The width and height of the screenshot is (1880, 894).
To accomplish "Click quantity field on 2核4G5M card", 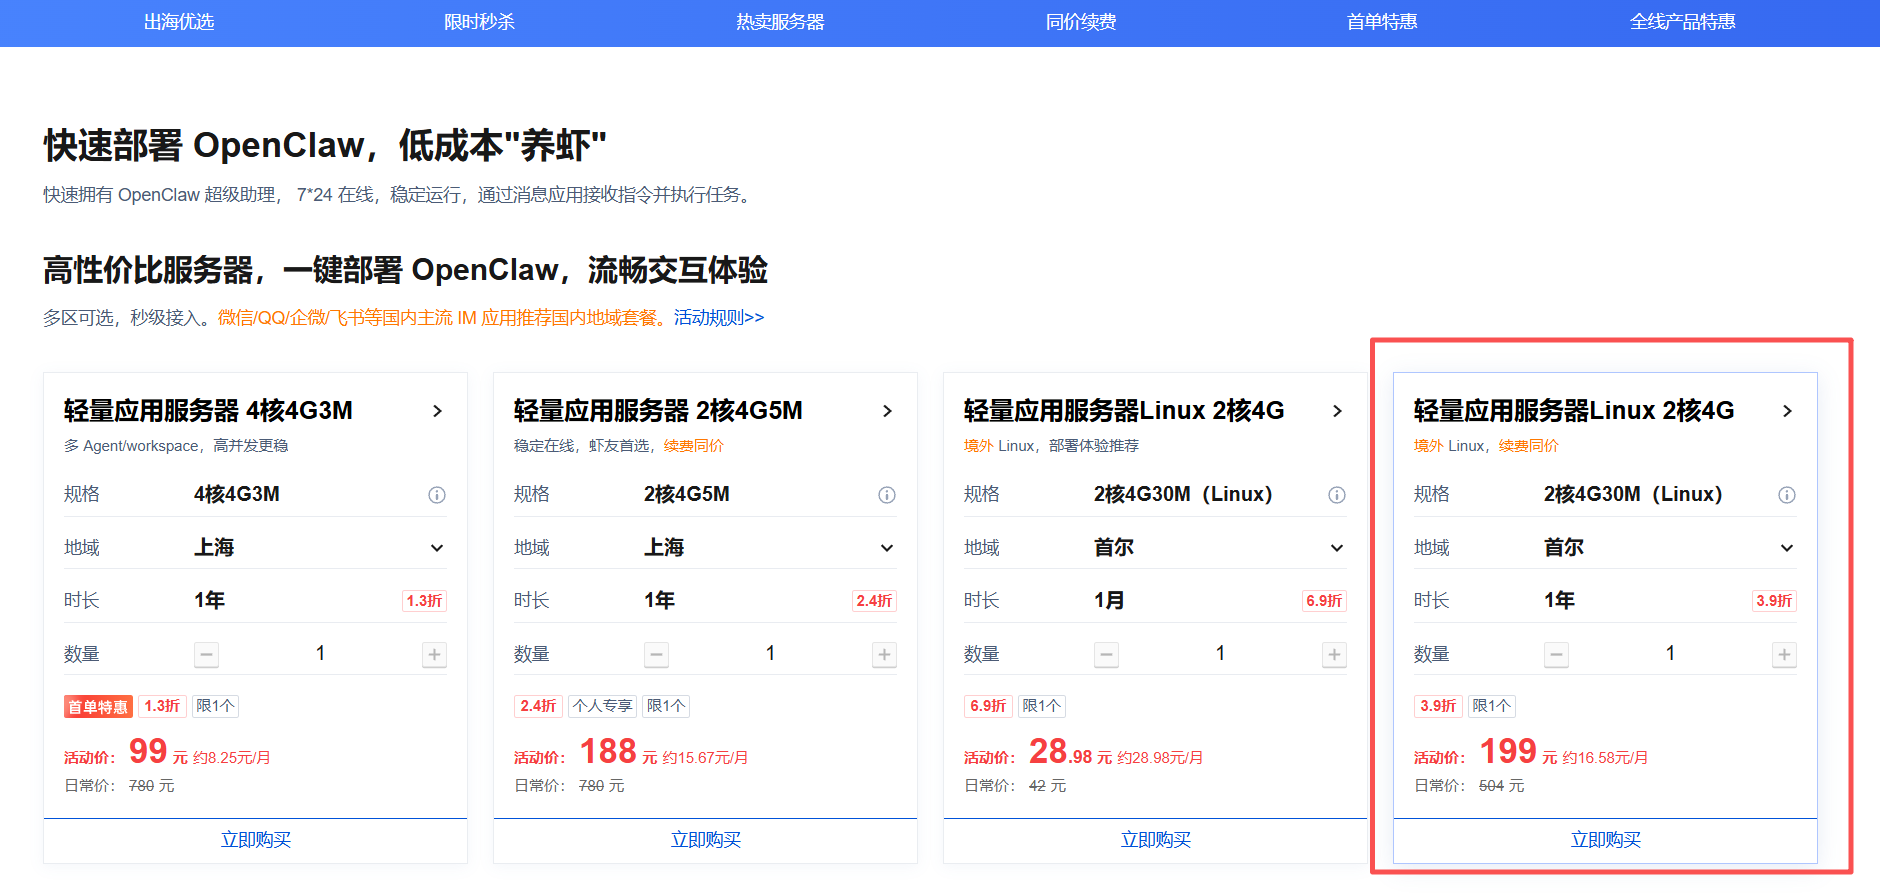I will click(x=770, y=654).
